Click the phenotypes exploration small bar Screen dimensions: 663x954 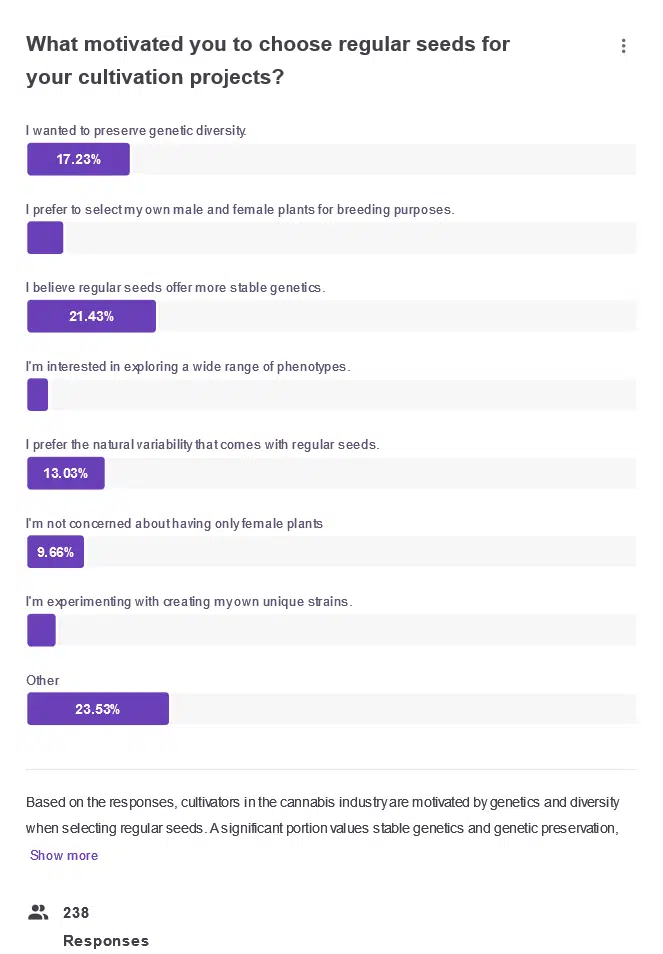(x=37, y=394)
